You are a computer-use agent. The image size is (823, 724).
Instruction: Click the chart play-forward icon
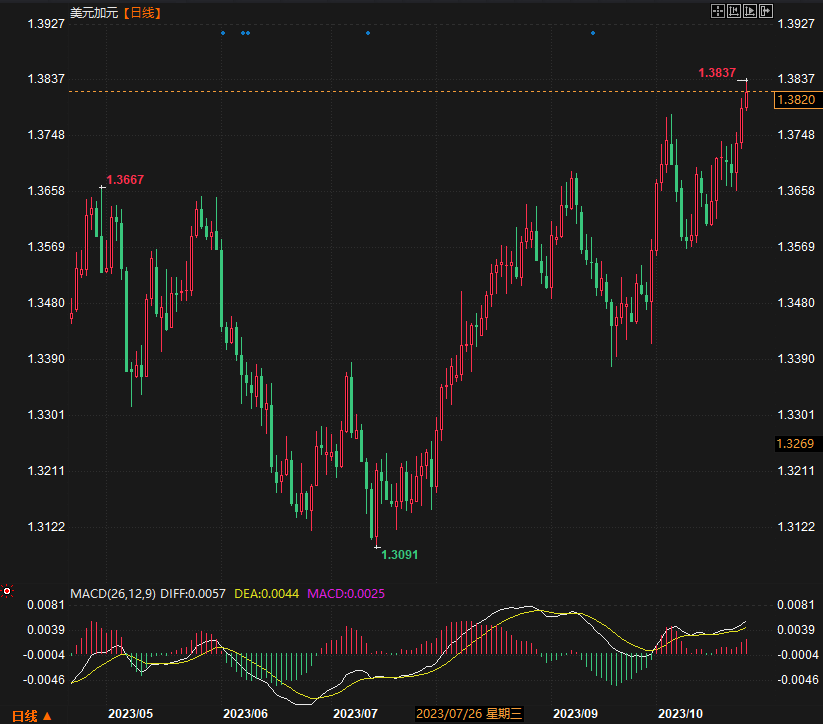pos(750,11)
